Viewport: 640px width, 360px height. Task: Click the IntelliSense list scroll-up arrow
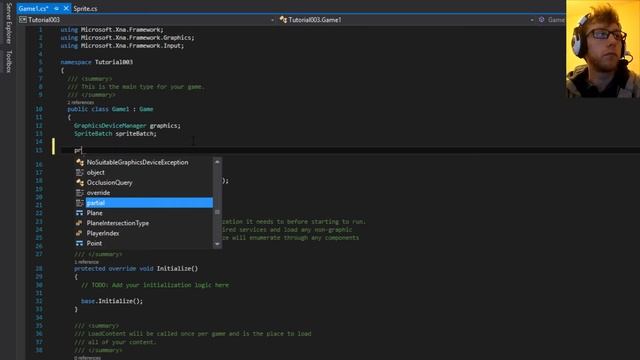[x=217, y=162]
